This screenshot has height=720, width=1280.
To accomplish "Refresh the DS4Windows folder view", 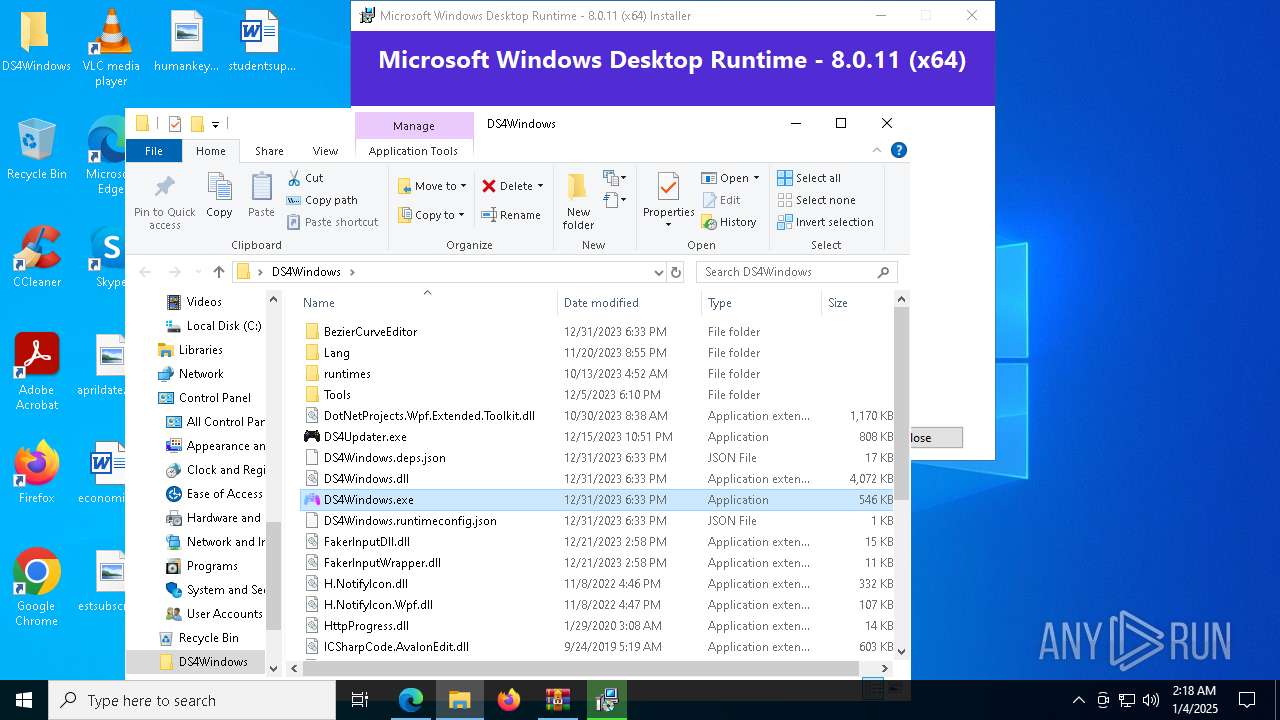I will (x=676, y=272).
